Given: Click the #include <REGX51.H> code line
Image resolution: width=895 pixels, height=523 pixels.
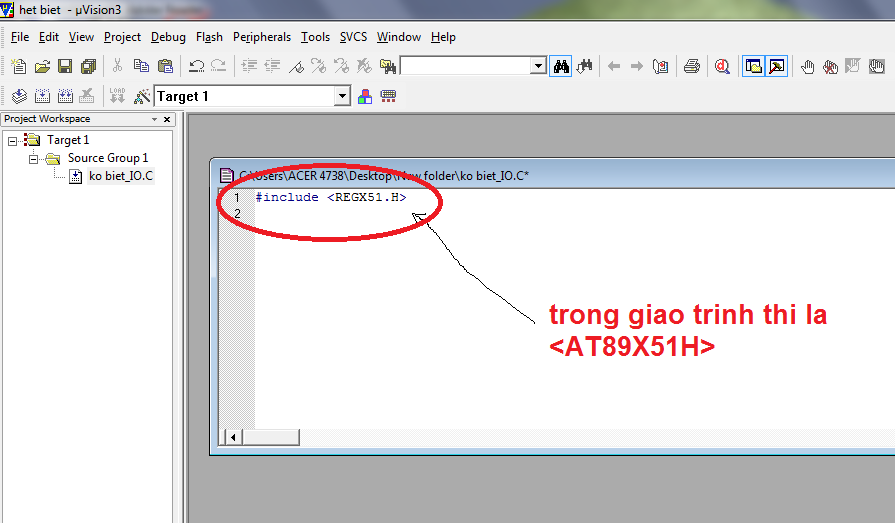Looking at the screenshot, I should (331, 197).
